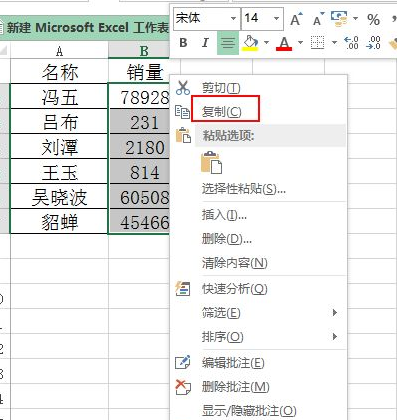Choose 选择性粘贴(S)... menu entry

(x=244, y=189)
